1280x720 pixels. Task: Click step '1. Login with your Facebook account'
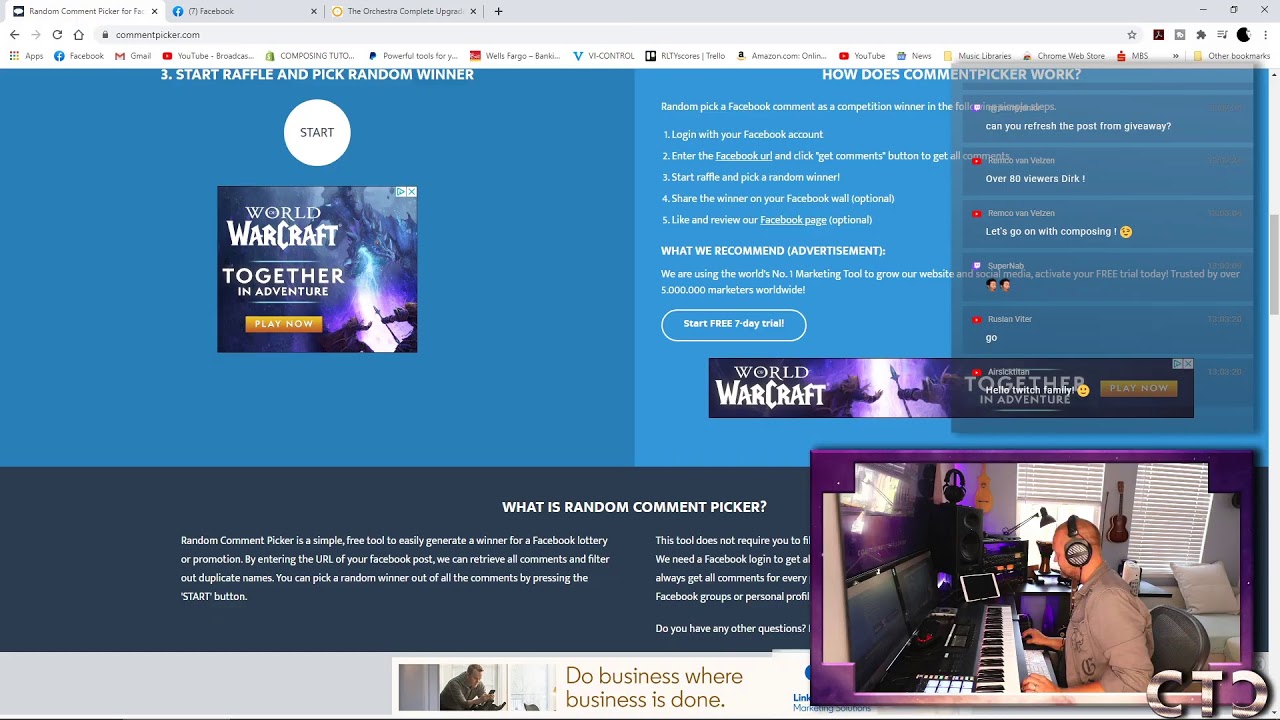point(743,135)
